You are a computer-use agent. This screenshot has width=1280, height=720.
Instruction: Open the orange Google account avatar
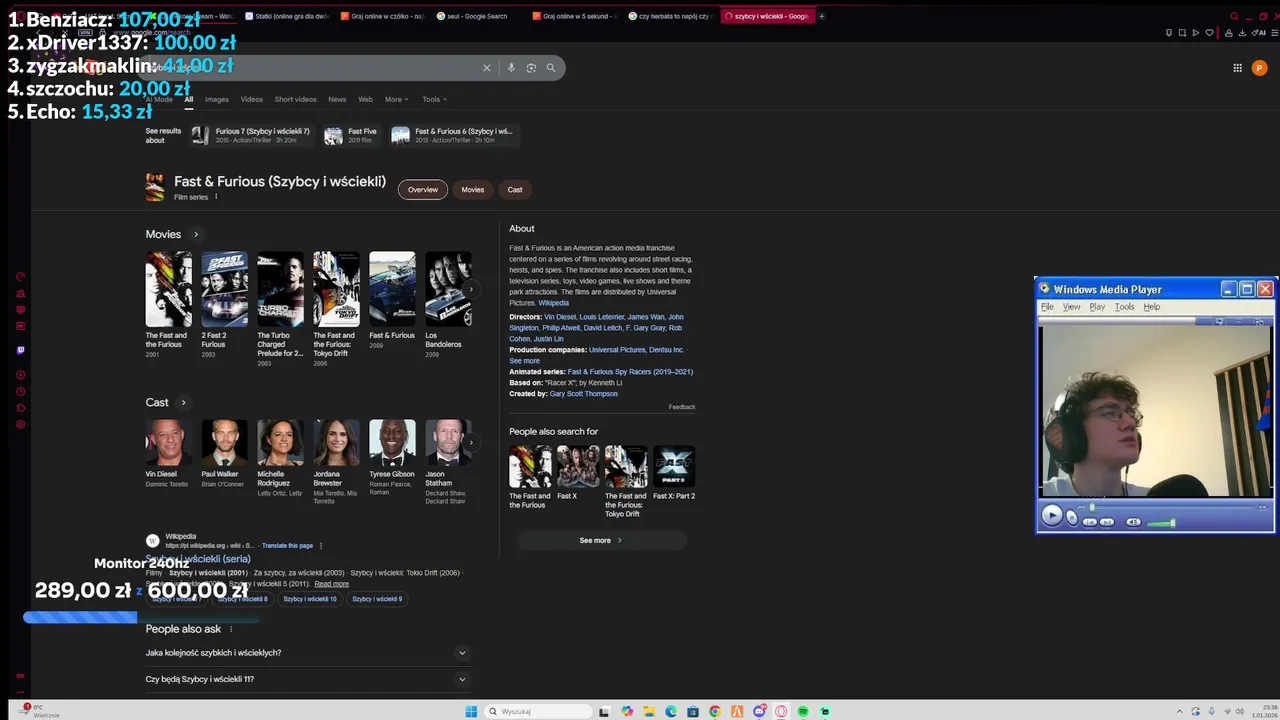pyautogui.click(x=1259, y=68)
